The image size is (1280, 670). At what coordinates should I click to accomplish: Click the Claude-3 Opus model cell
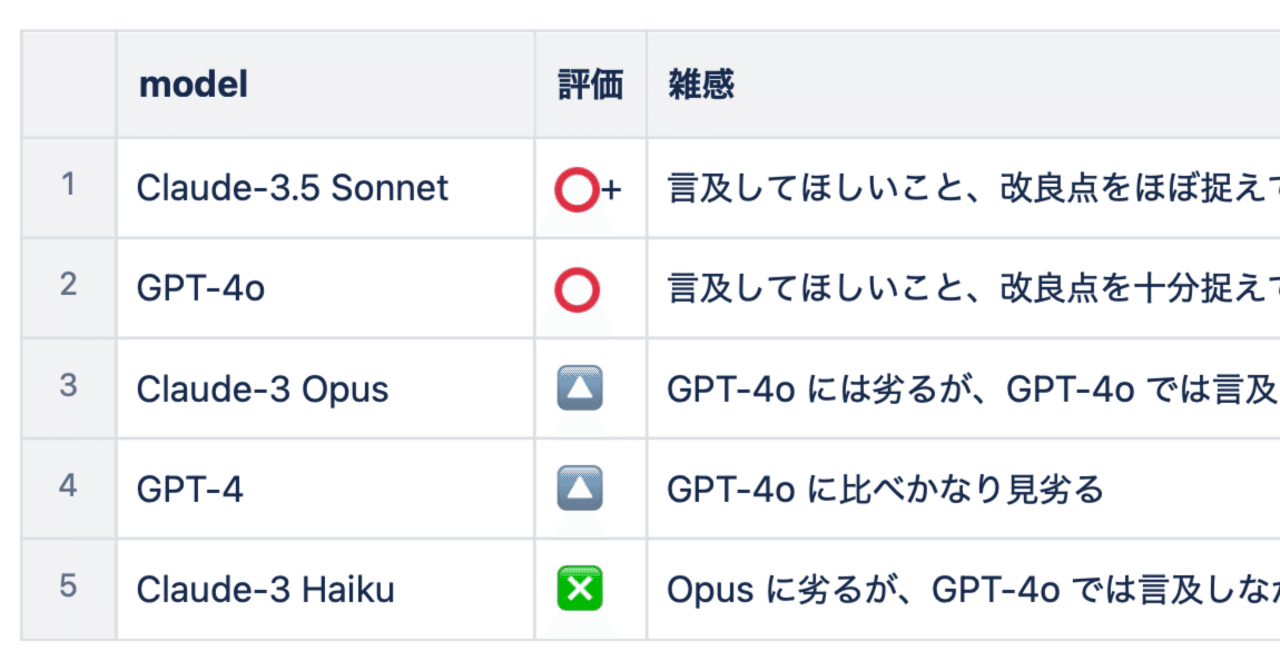coord(325,388)
